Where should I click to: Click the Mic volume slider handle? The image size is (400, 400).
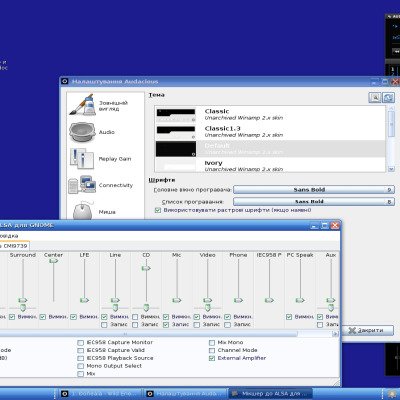177,300
